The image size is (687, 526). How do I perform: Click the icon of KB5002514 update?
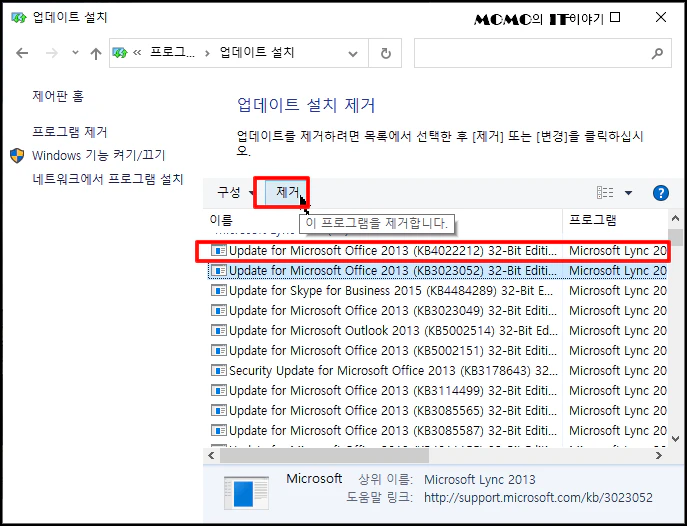[219, 330]
